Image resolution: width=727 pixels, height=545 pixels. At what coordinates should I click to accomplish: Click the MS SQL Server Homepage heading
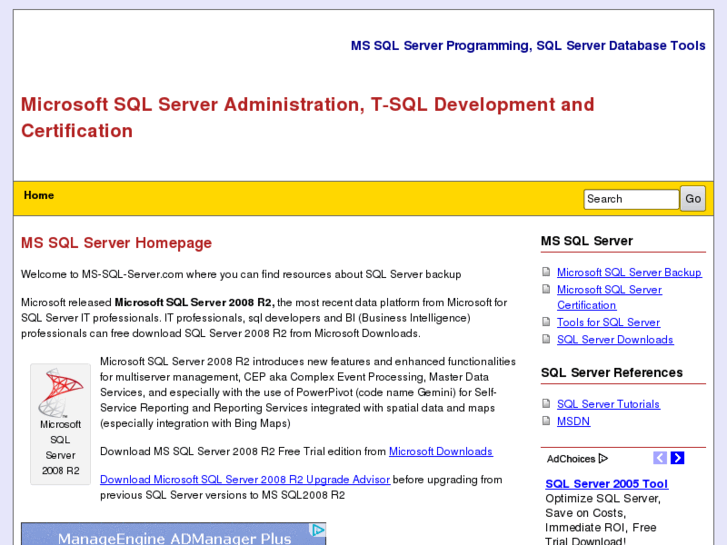coord(116,243)
